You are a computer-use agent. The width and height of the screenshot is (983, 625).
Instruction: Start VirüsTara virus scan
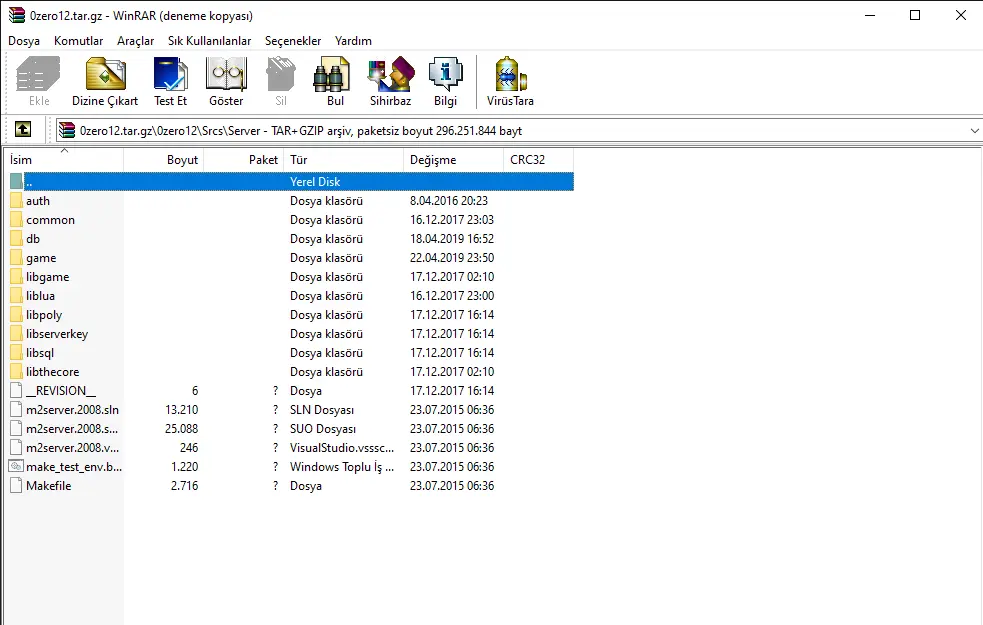click(510, 81)
